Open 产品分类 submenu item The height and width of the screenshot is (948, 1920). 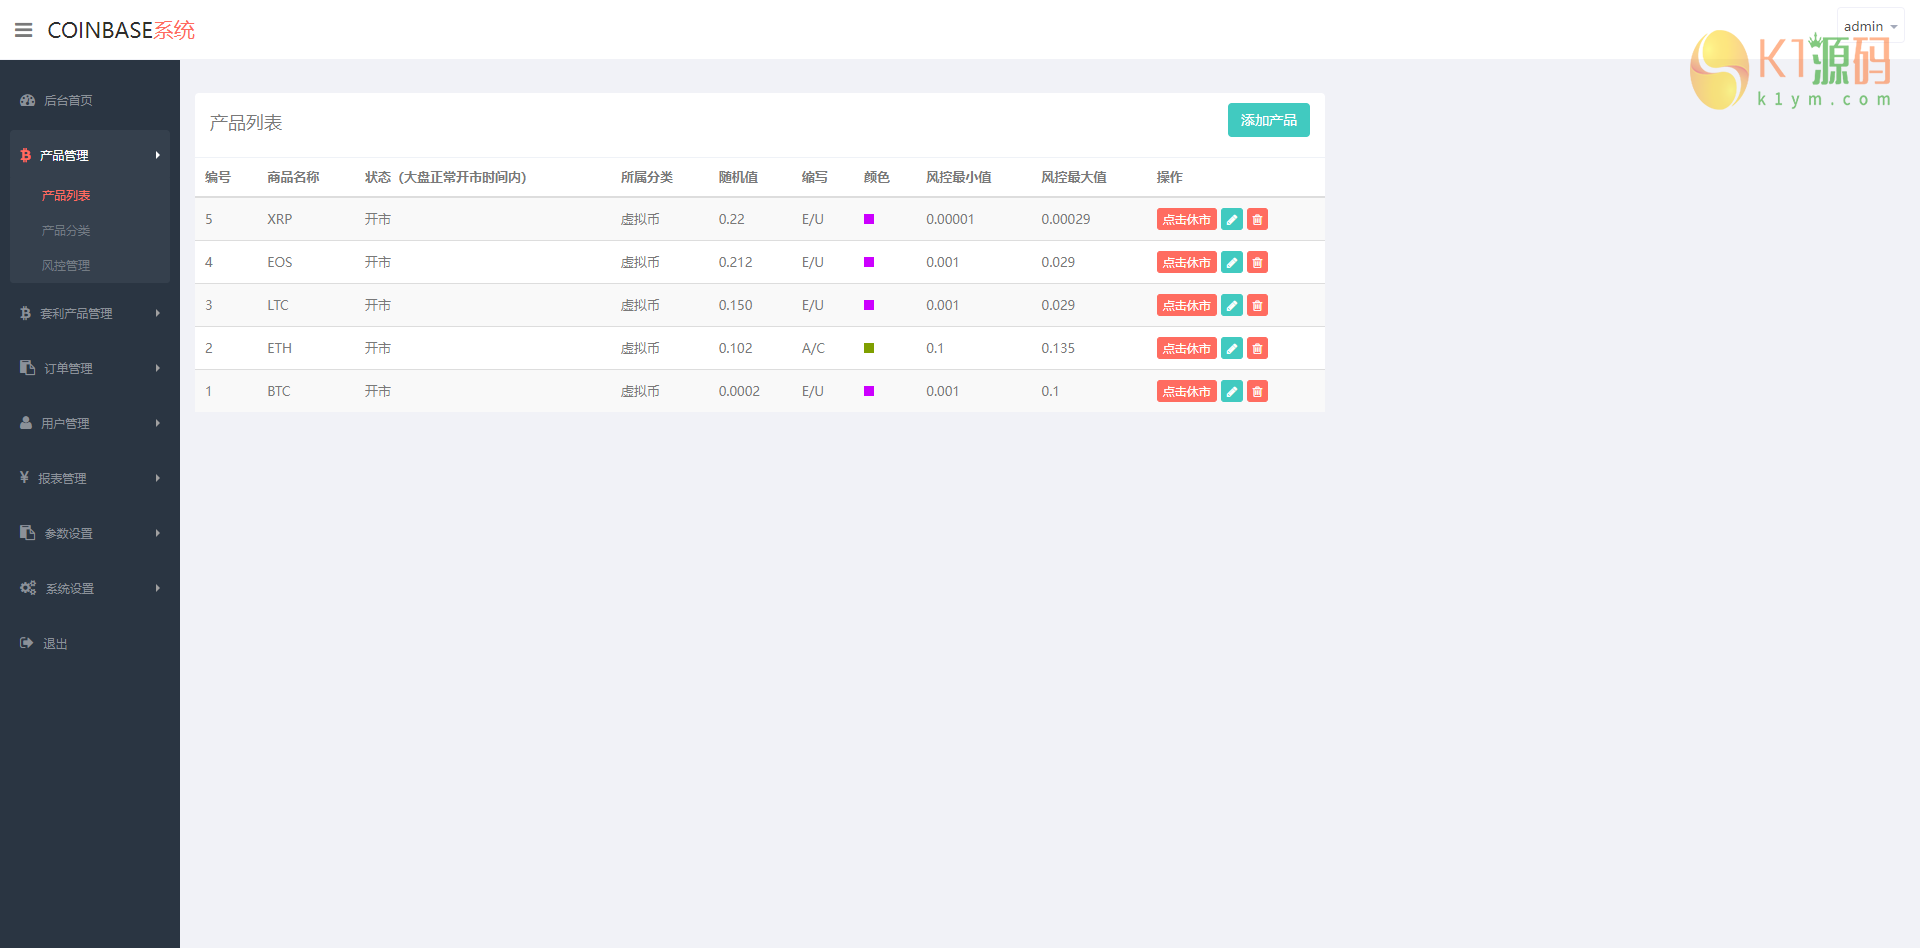[66, 230]
